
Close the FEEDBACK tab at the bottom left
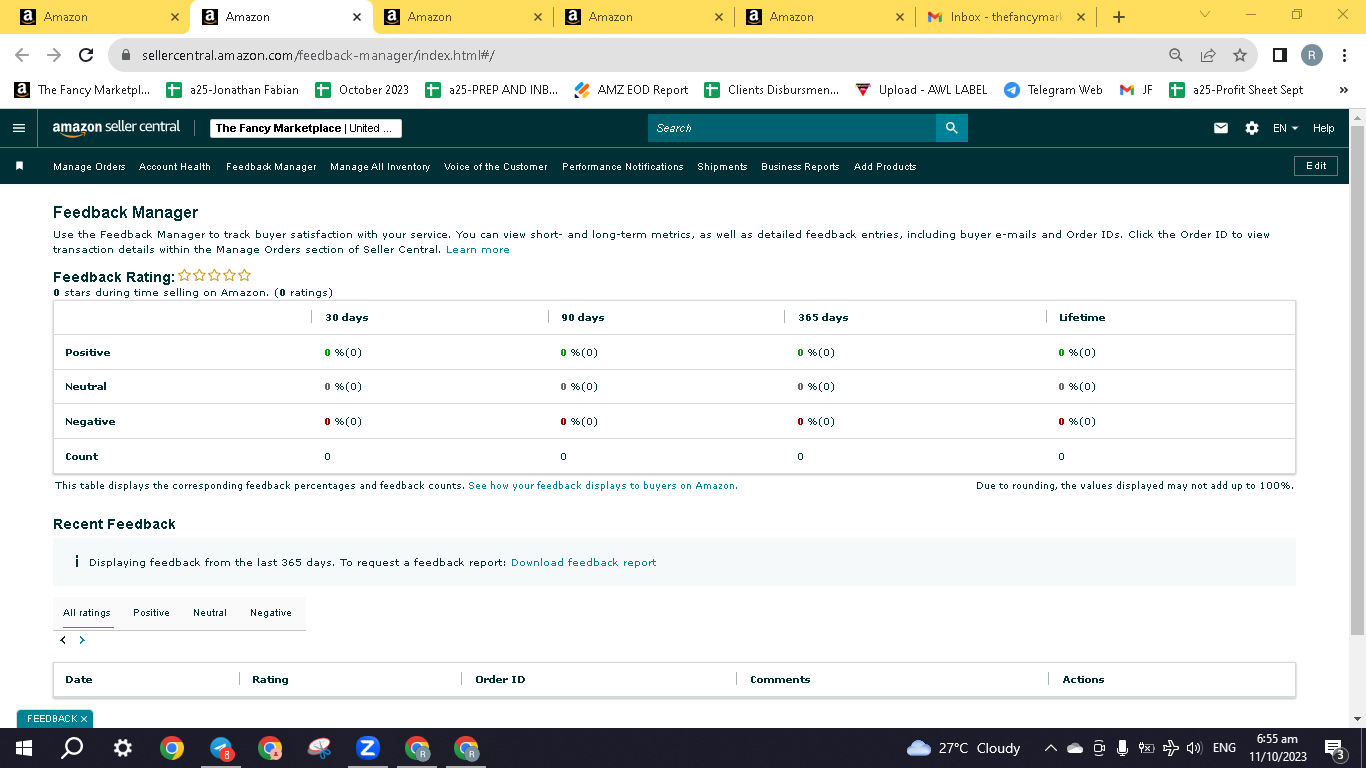click(84, 719)
